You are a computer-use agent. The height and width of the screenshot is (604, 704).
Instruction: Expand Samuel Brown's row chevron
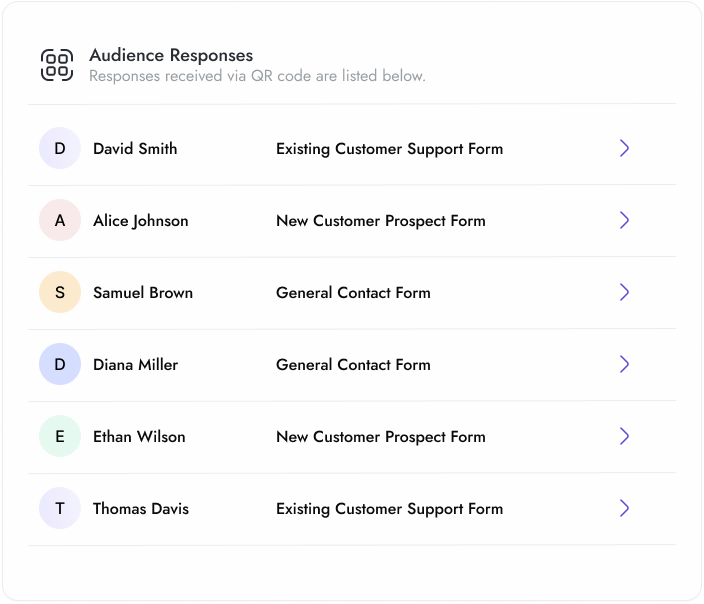coord(624,293)
